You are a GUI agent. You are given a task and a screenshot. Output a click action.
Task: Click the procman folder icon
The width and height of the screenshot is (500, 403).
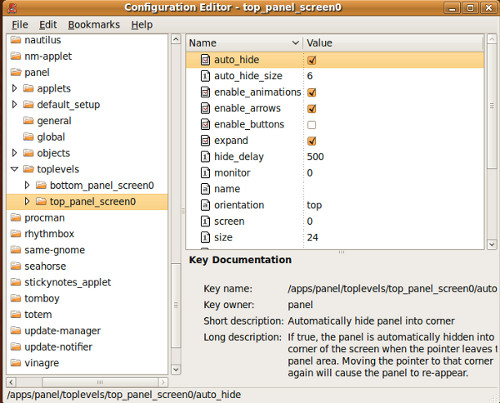[16, 218]
